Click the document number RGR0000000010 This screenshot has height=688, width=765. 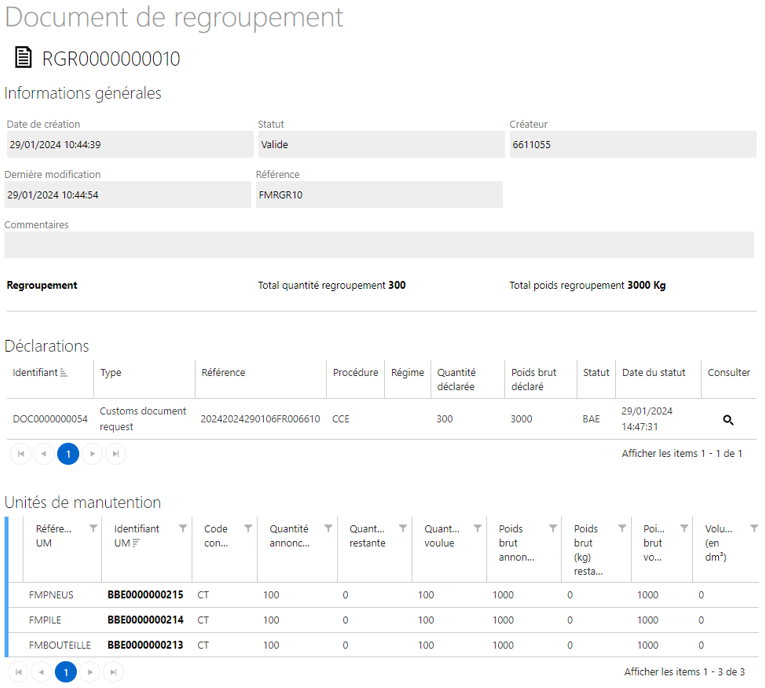click(111, 59)
